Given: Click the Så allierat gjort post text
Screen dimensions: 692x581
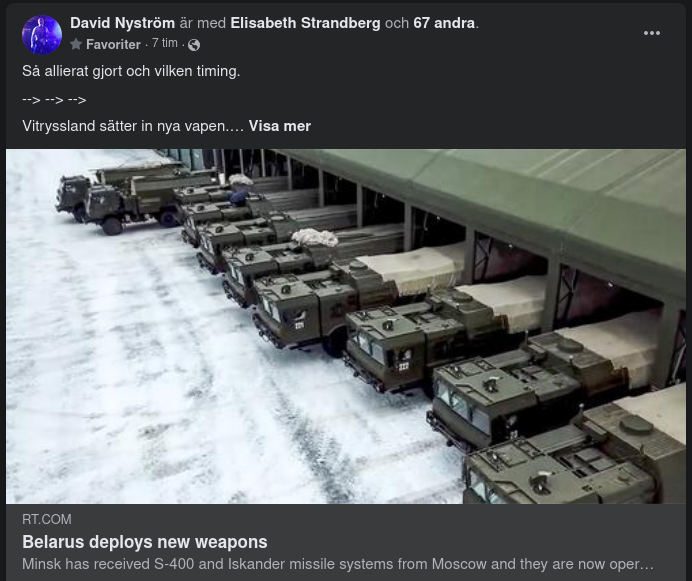Looking at the screenshot, I should coord(131,71).
